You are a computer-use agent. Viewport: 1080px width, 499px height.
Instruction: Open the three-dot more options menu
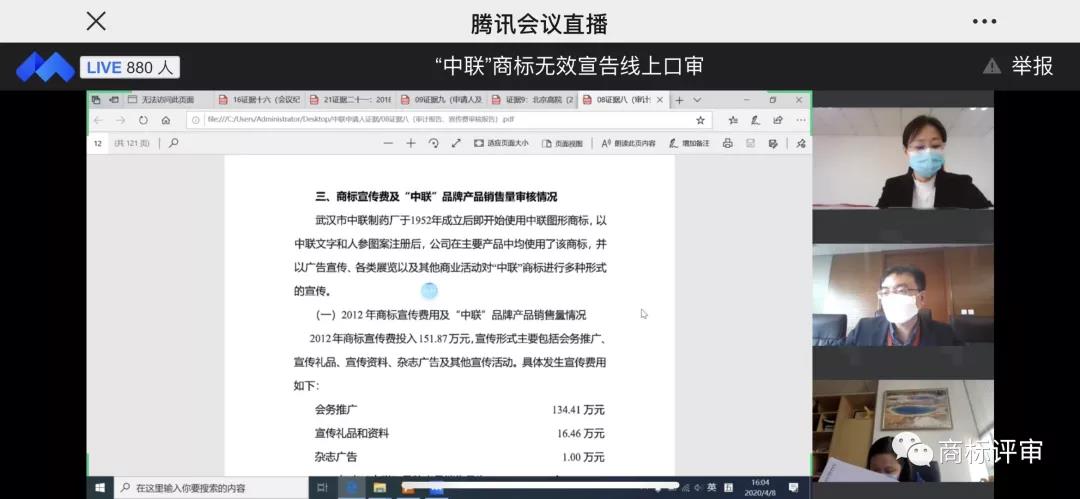tap(984, 21)
